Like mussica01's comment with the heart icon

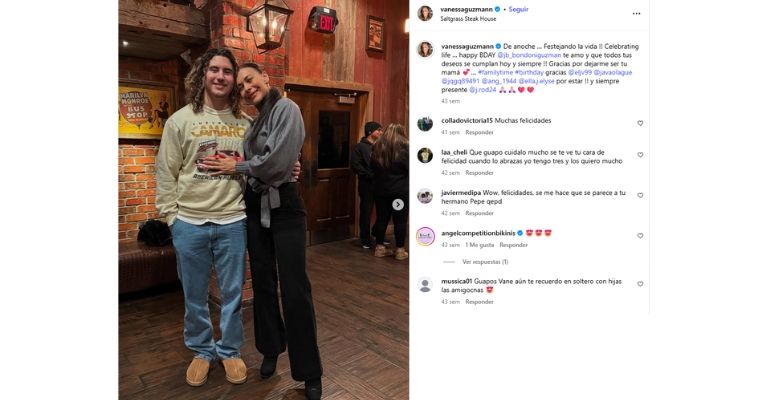640,284
